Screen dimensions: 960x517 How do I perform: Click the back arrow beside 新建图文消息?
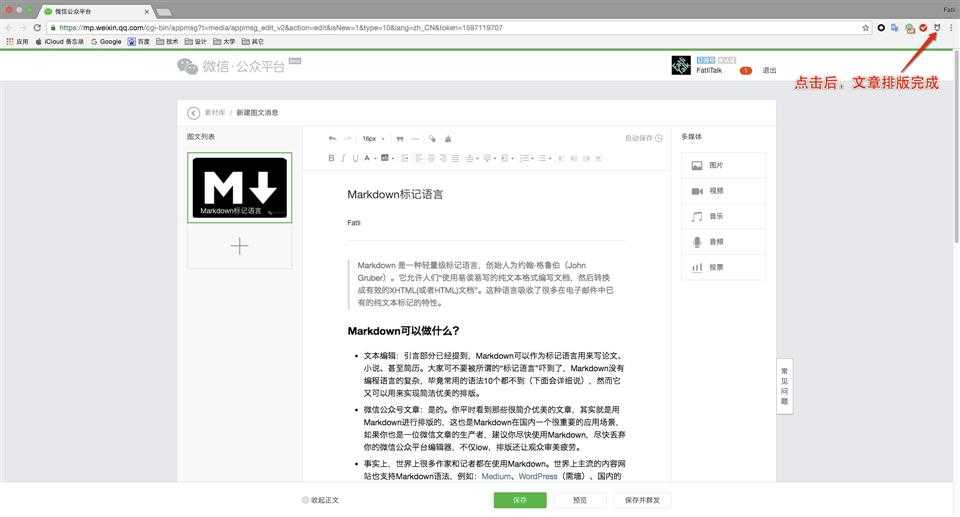[193, 113]
